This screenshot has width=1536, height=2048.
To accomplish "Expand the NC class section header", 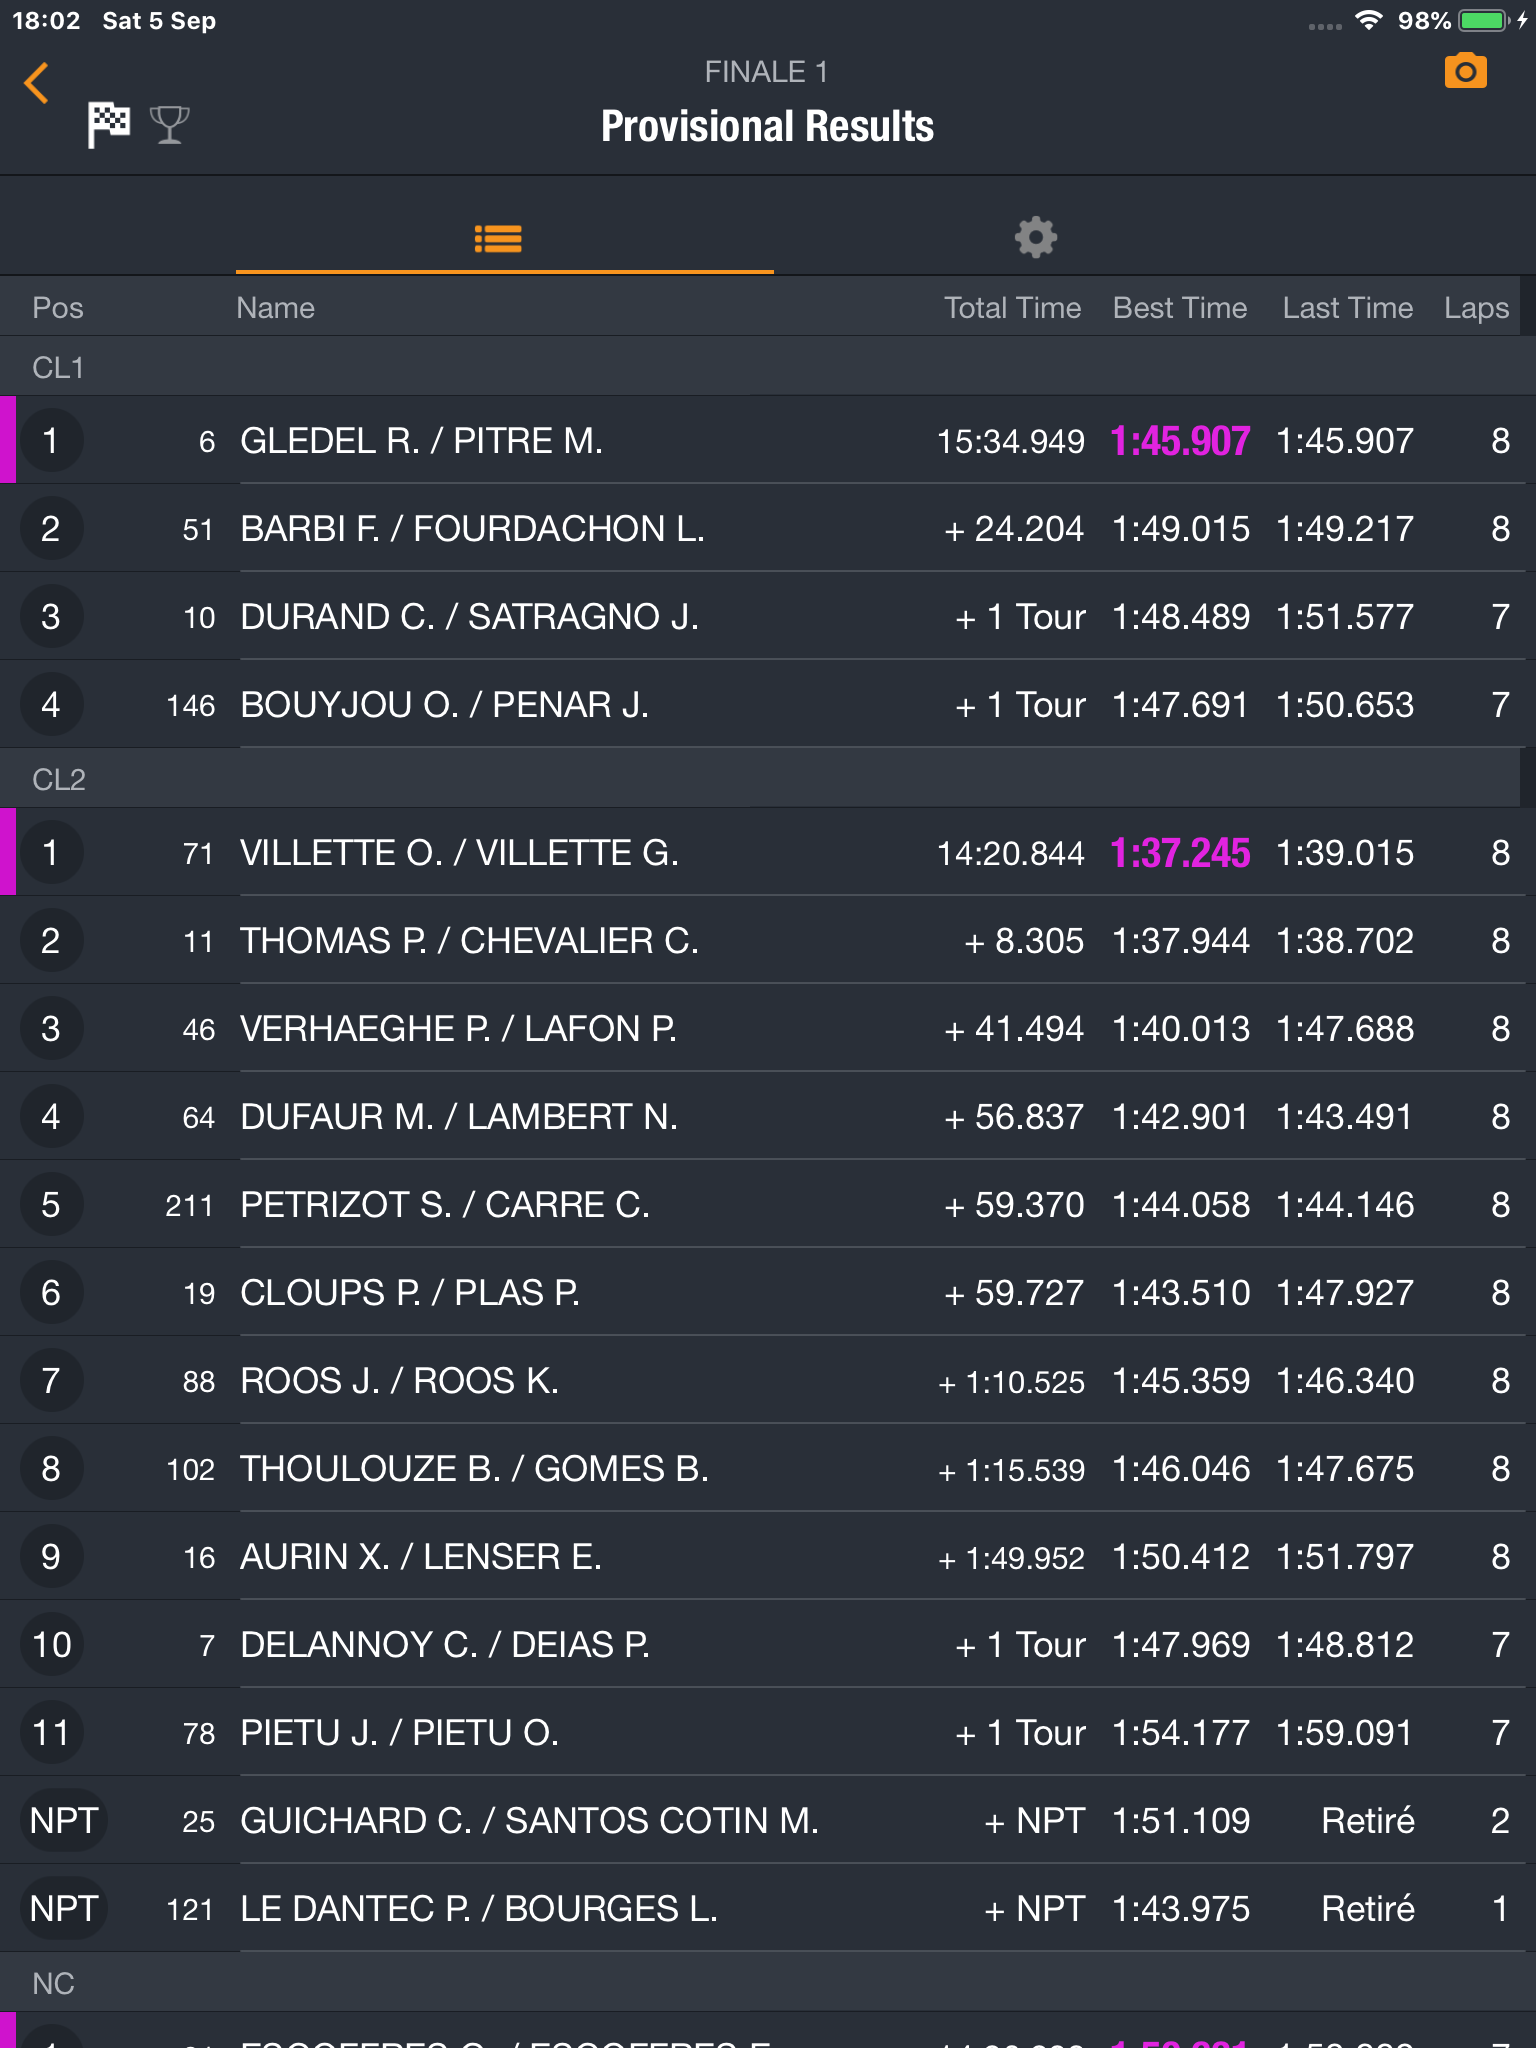I will 54,1984.
